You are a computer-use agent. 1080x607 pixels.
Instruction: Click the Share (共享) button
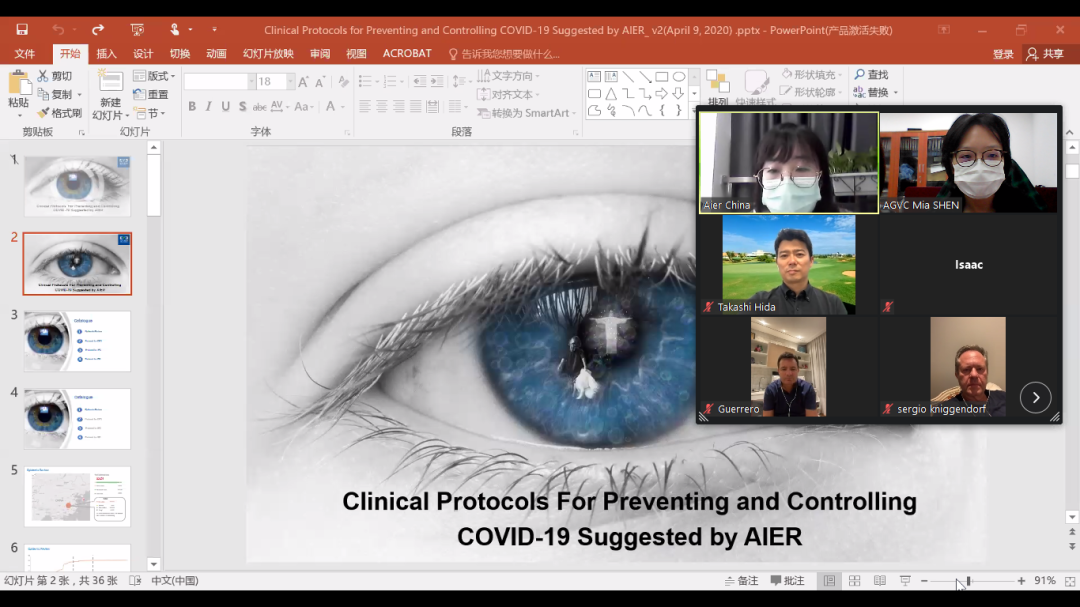point(1046,54)
